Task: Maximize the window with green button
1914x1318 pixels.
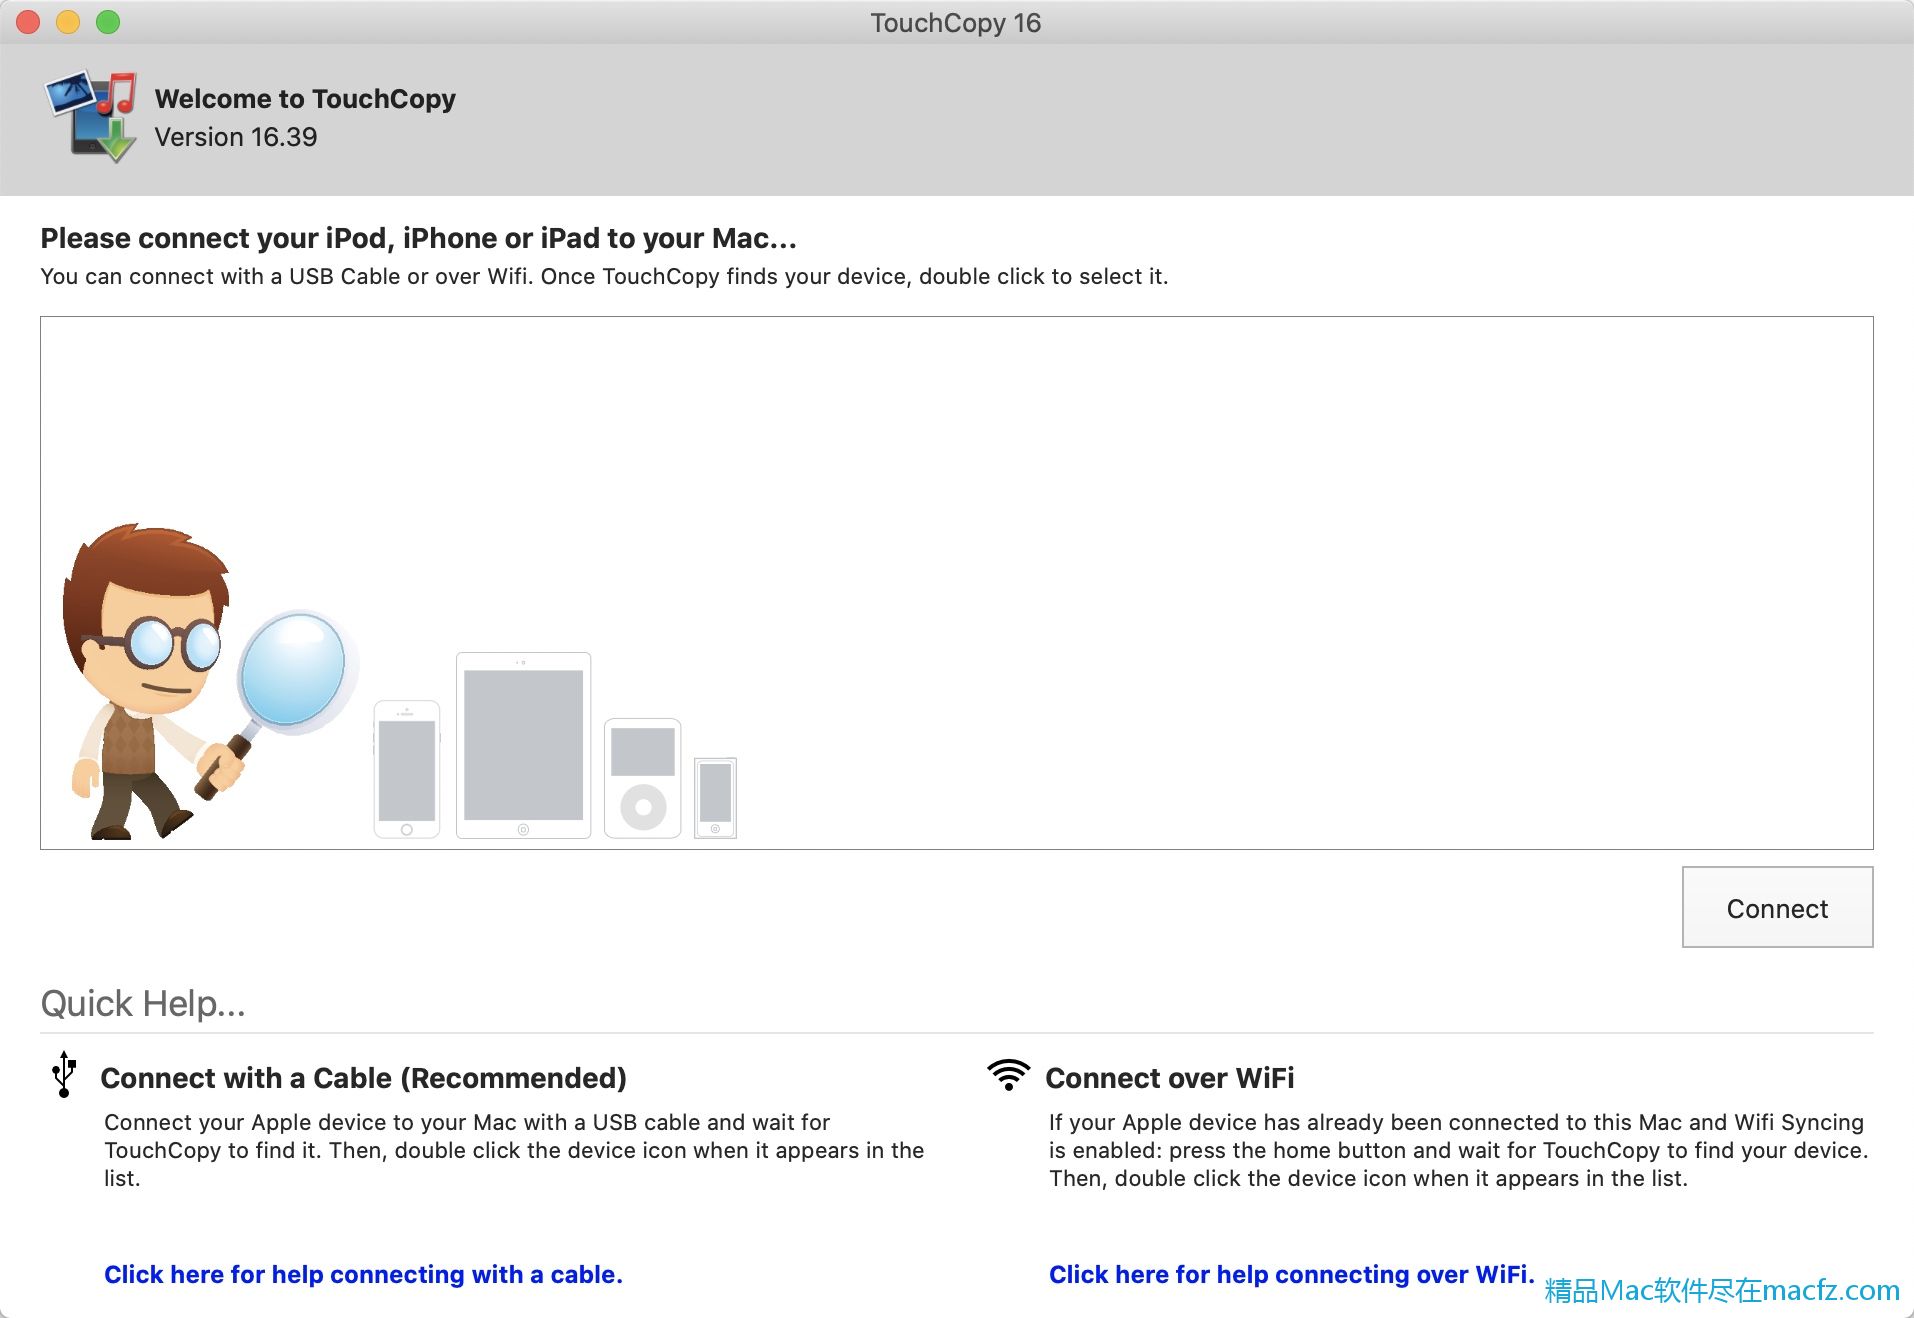Action: pos(108,22)
